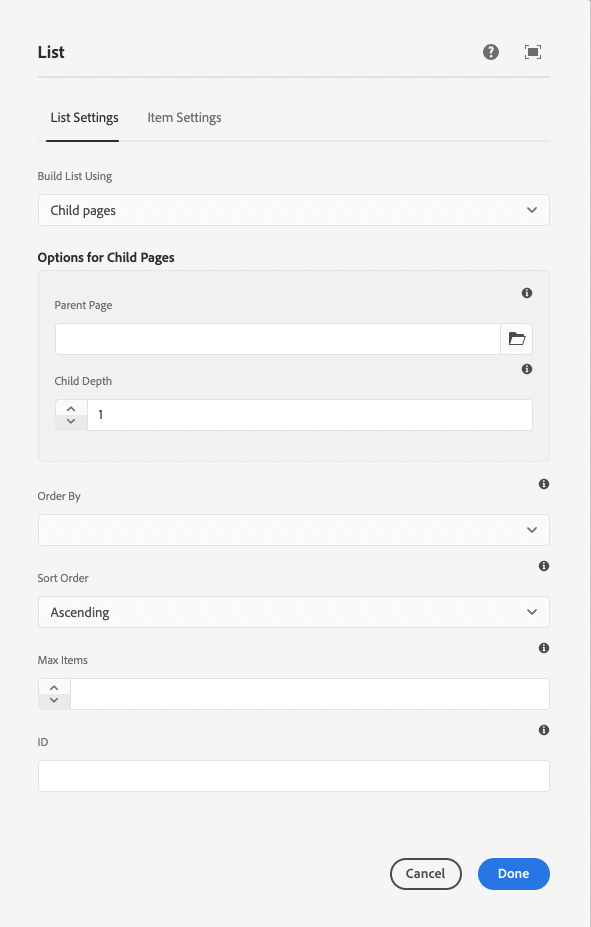Screen dimensions: 591x927
Task: Increase the Max Items value
Action: tap(53, 686)
